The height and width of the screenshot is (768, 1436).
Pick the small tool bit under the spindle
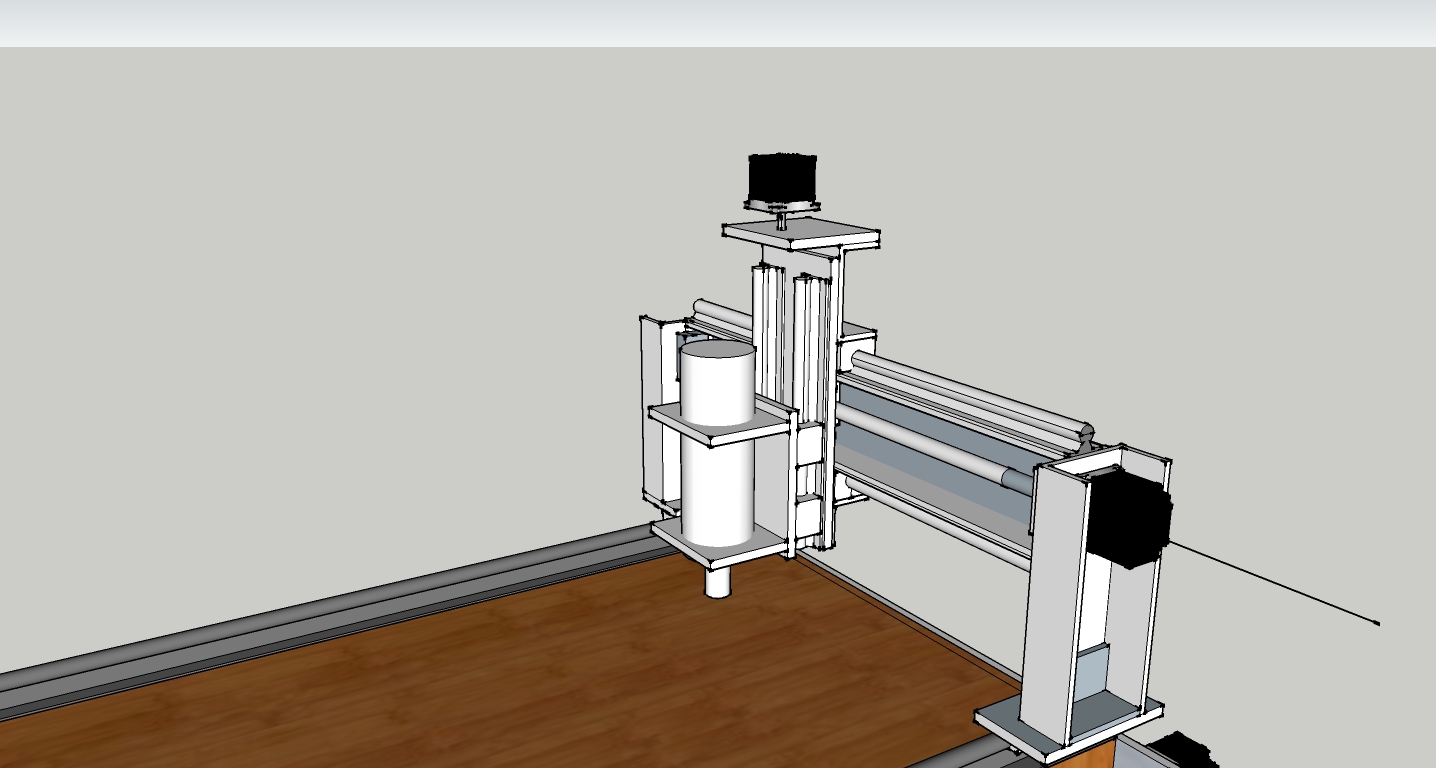(717, 582)
